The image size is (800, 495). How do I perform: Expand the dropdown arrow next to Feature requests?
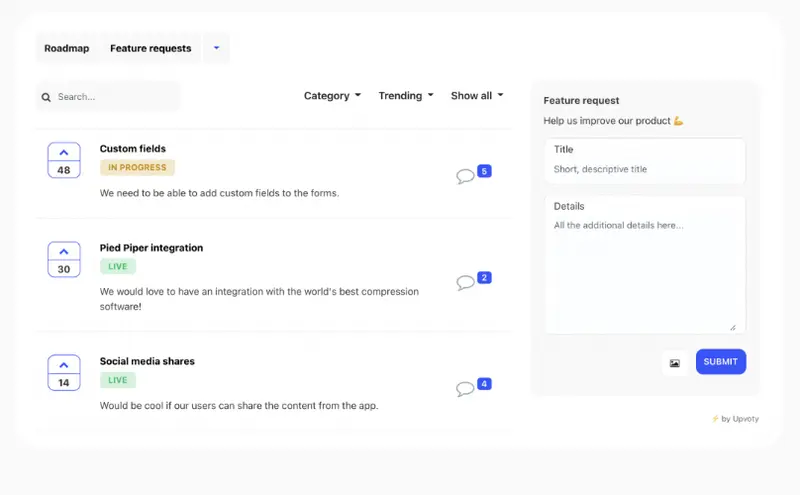216,48
